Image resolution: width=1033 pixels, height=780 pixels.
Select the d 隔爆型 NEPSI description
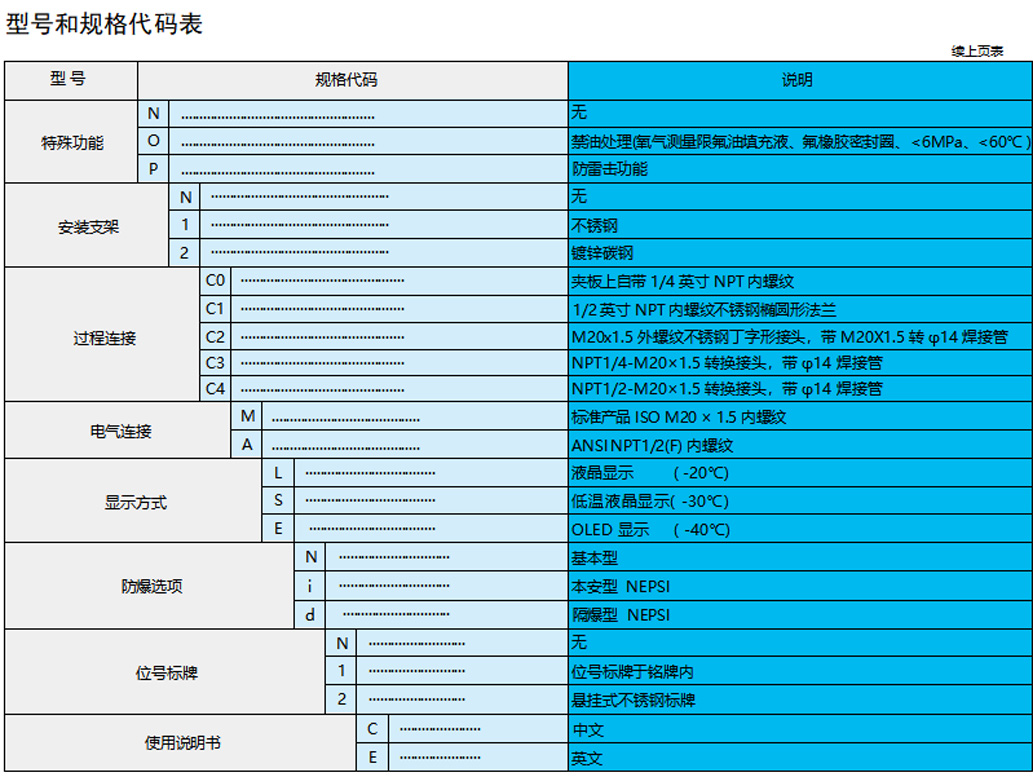pyautogui.click(x=640, y=614)
